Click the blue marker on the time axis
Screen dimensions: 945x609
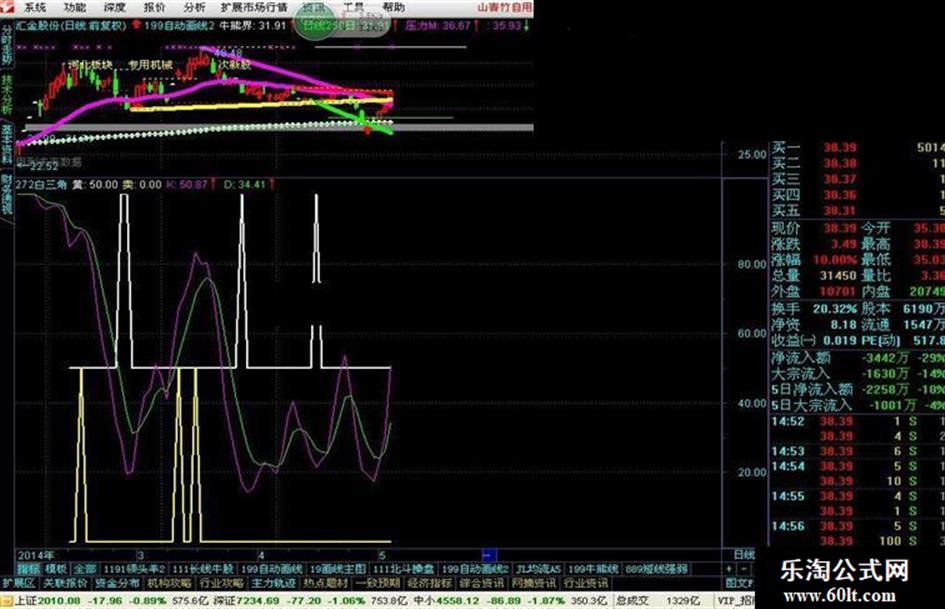(489, 555)
